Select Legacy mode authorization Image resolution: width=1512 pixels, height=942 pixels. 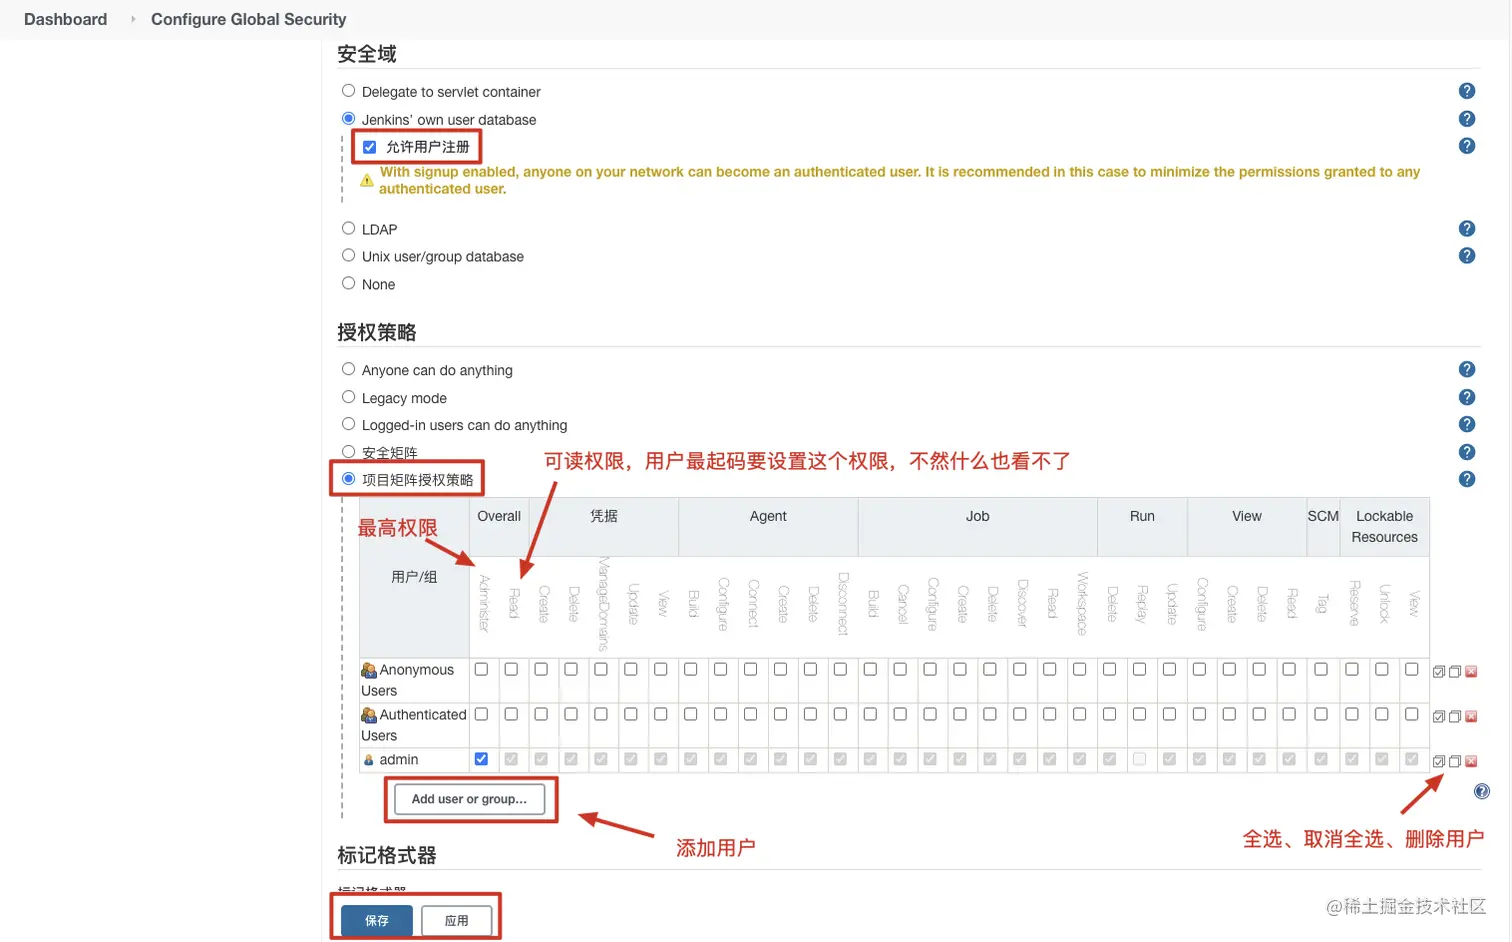click(348, 397)
